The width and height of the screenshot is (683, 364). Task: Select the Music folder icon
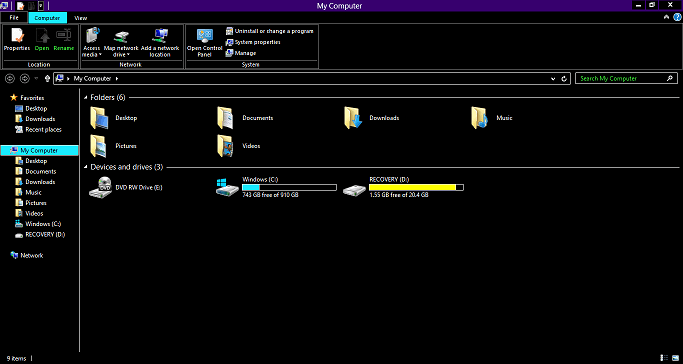pyautogui.click(x=480, y=118)
